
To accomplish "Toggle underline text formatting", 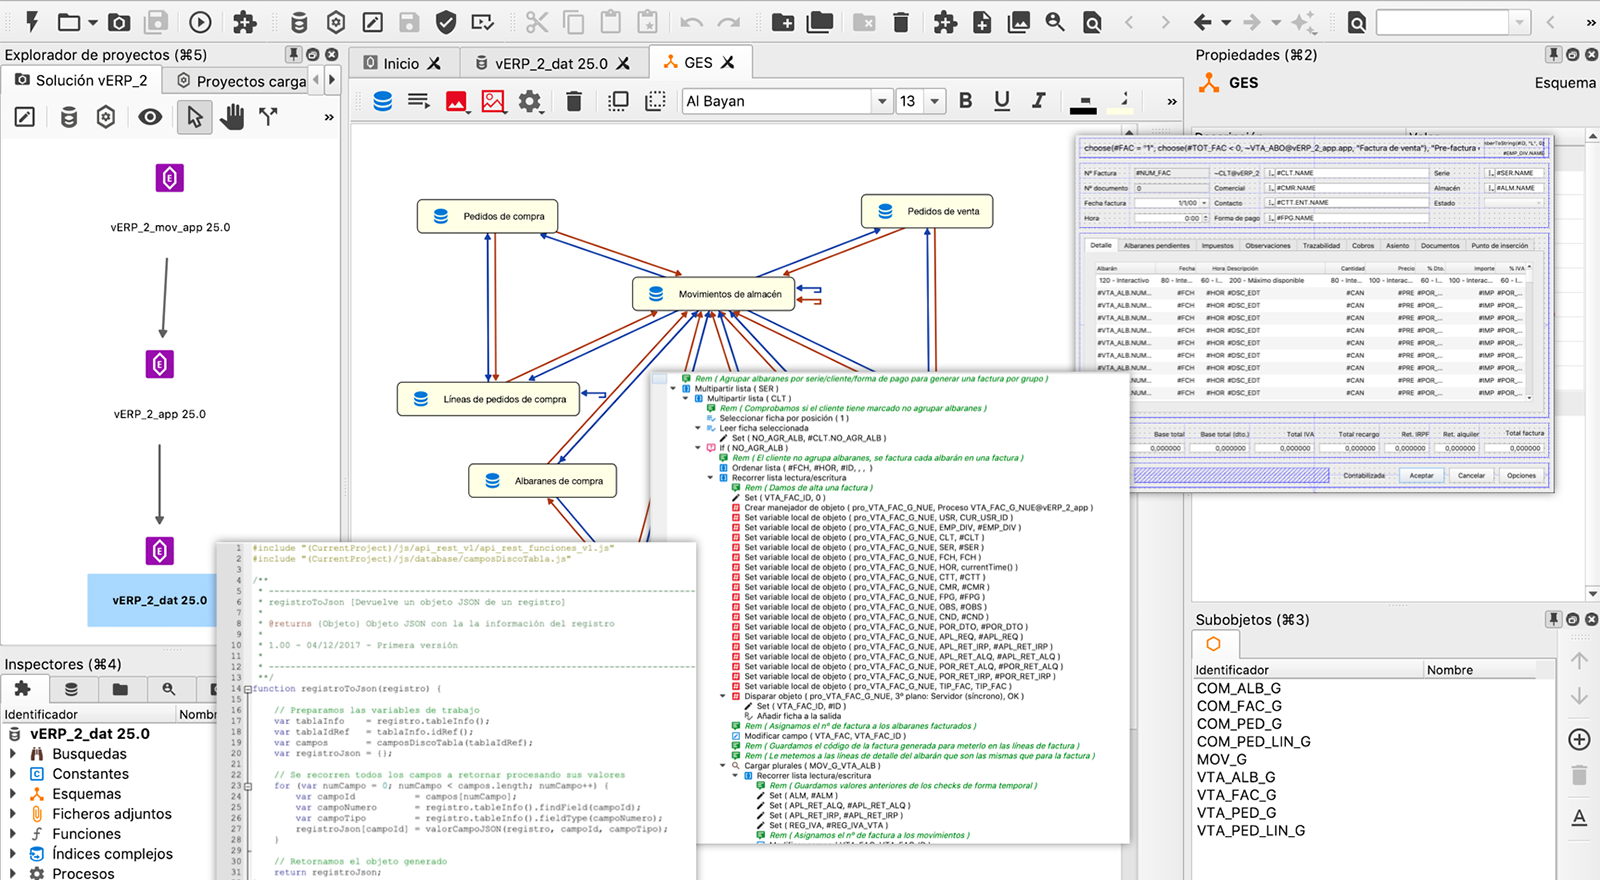I will point(1002,101).
